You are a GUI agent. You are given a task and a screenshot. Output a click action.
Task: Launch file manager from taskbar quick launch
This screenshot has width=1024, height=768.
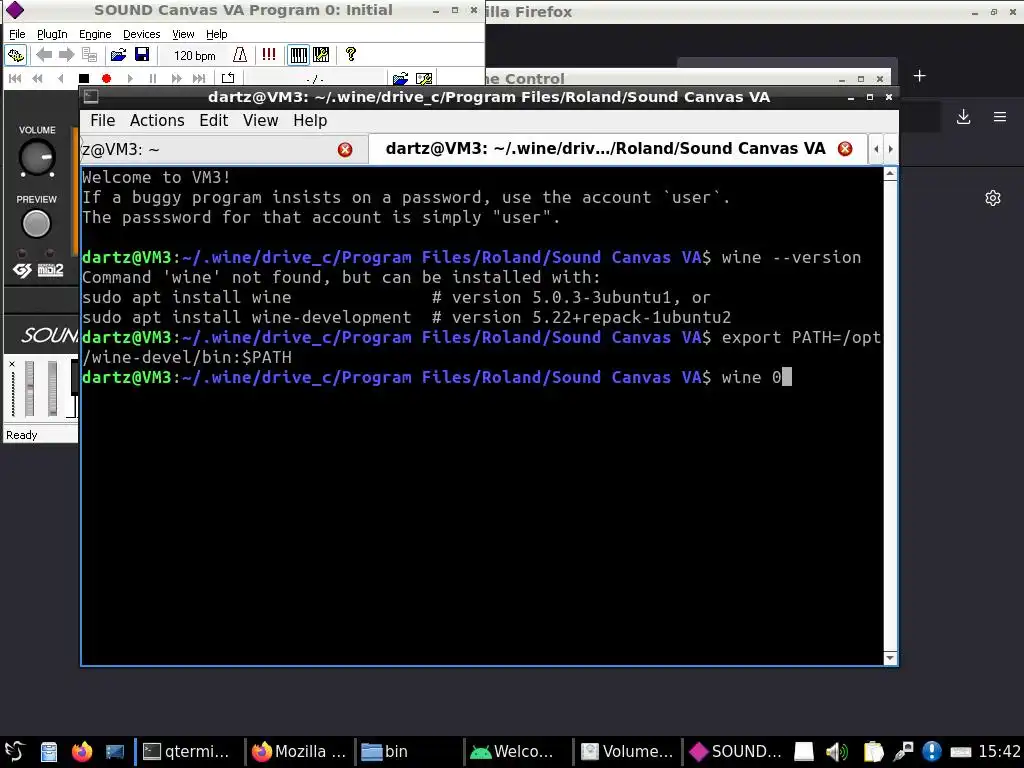click(48, 752)
